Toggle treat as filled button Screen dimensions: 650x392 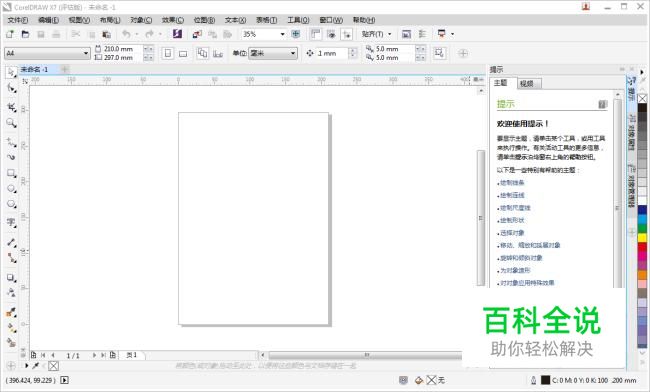(x=439, y=53)
